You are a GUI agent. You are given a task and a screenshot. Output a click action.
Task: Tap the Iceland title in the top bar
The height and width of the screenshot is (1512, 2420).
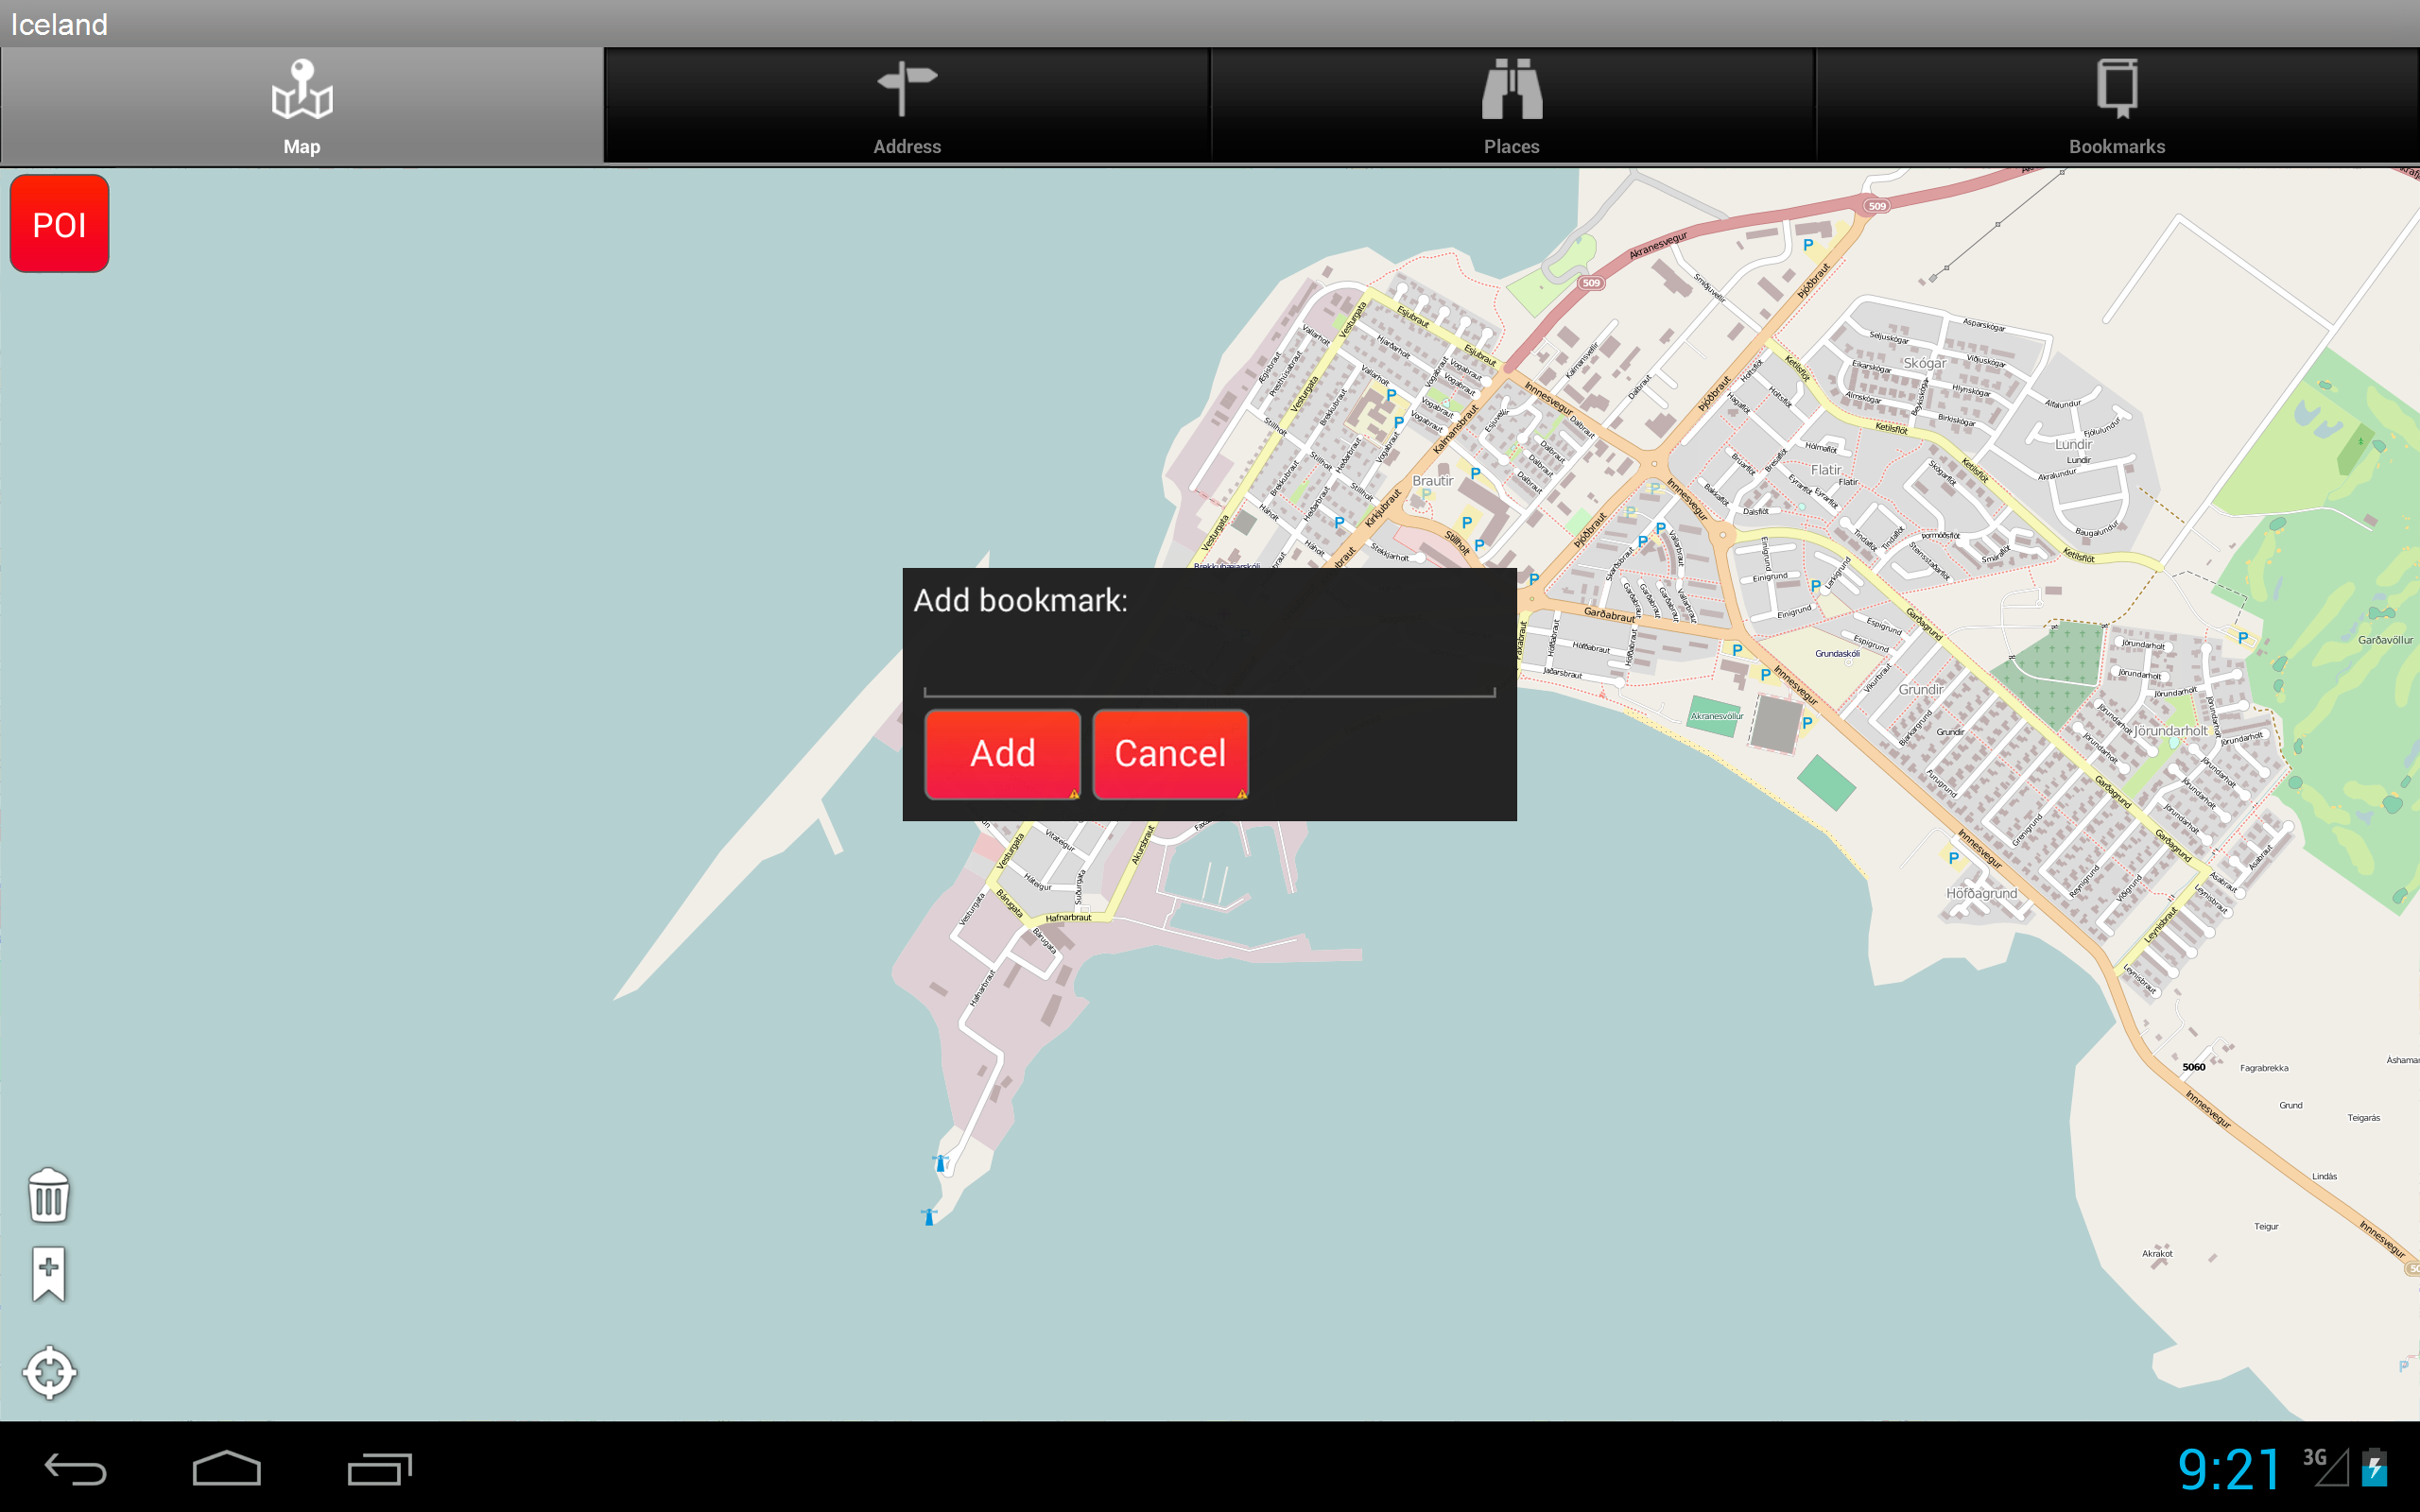coord(58,24)
